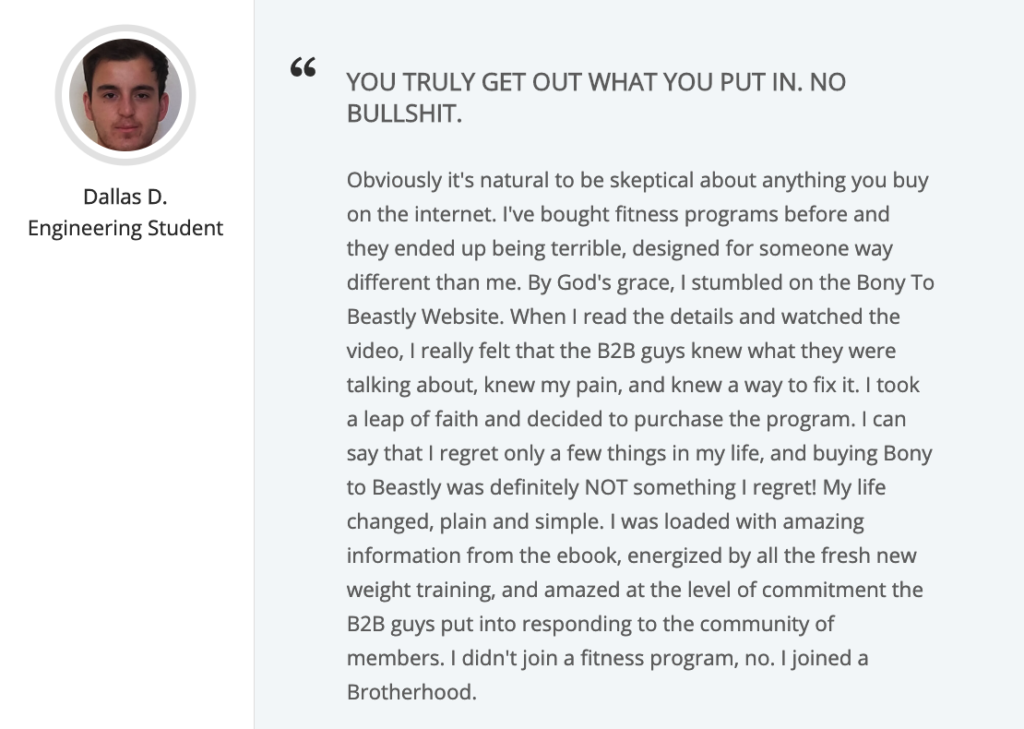Click the heading 'YOU TRULY GET OUT'
Viewport: 1024px width, 729px height.
(500, 82)
